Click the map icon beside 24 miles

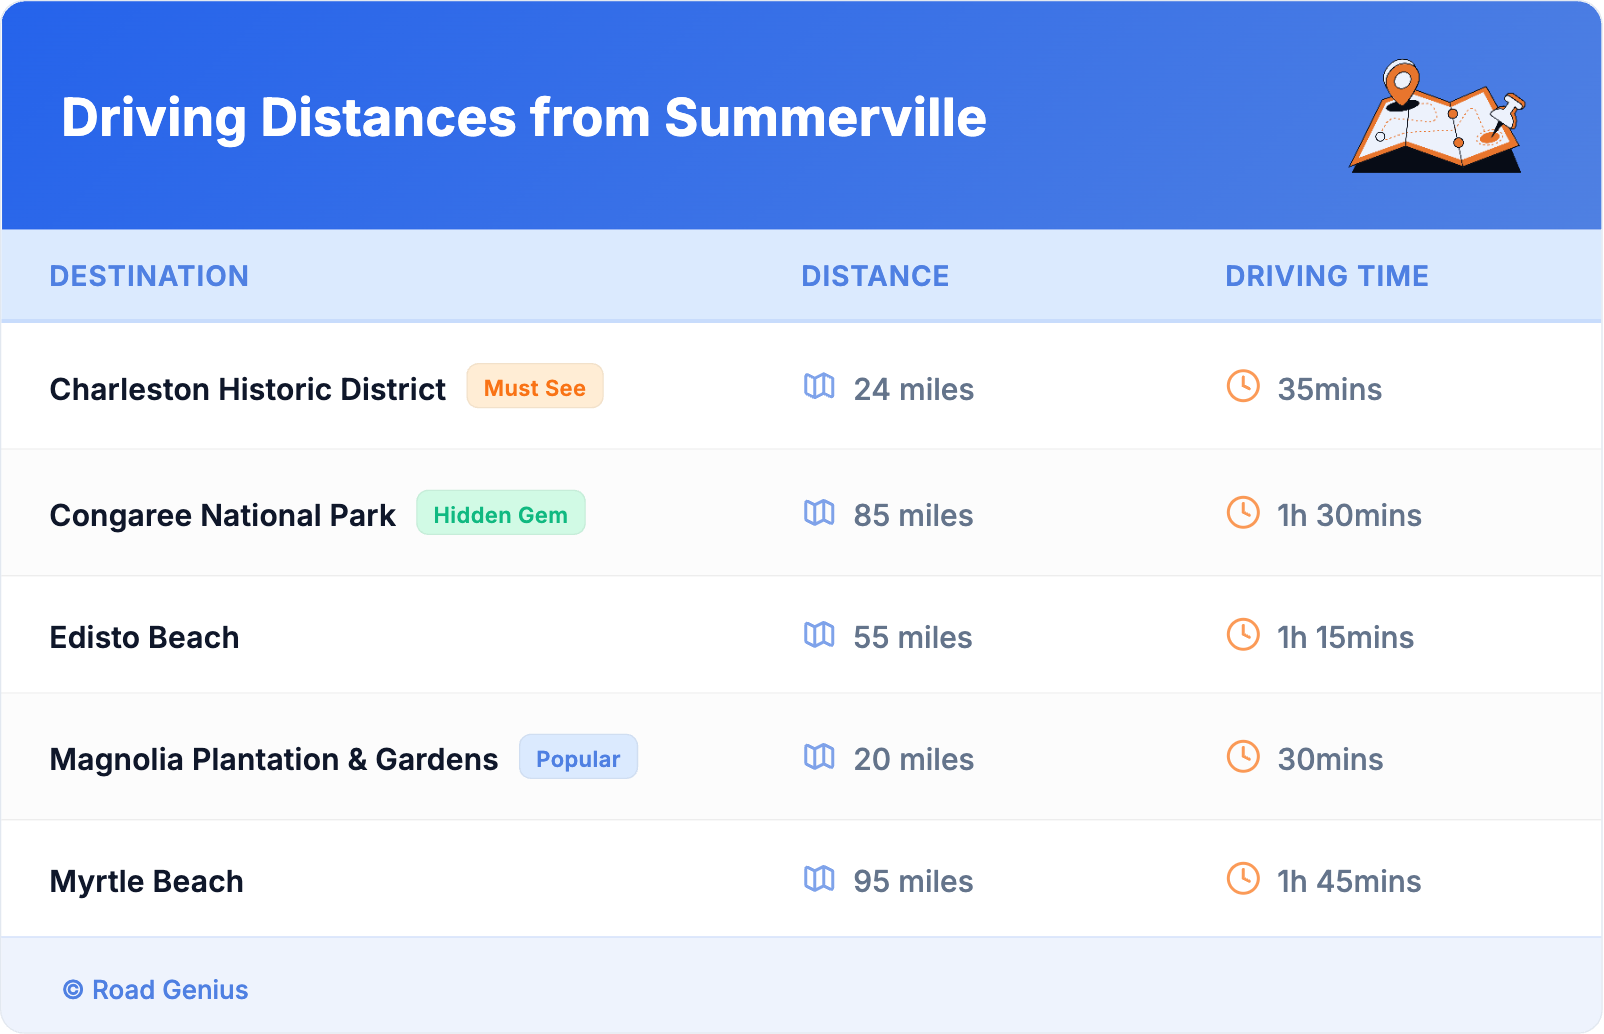point(819,387)
